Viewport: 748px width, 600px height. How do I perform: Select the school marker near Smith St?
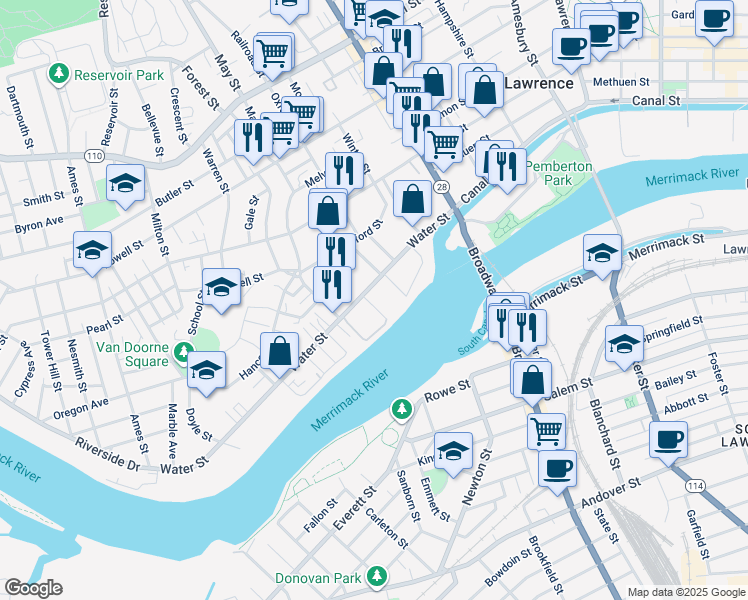pyautogui.click(x=125, y=184)
